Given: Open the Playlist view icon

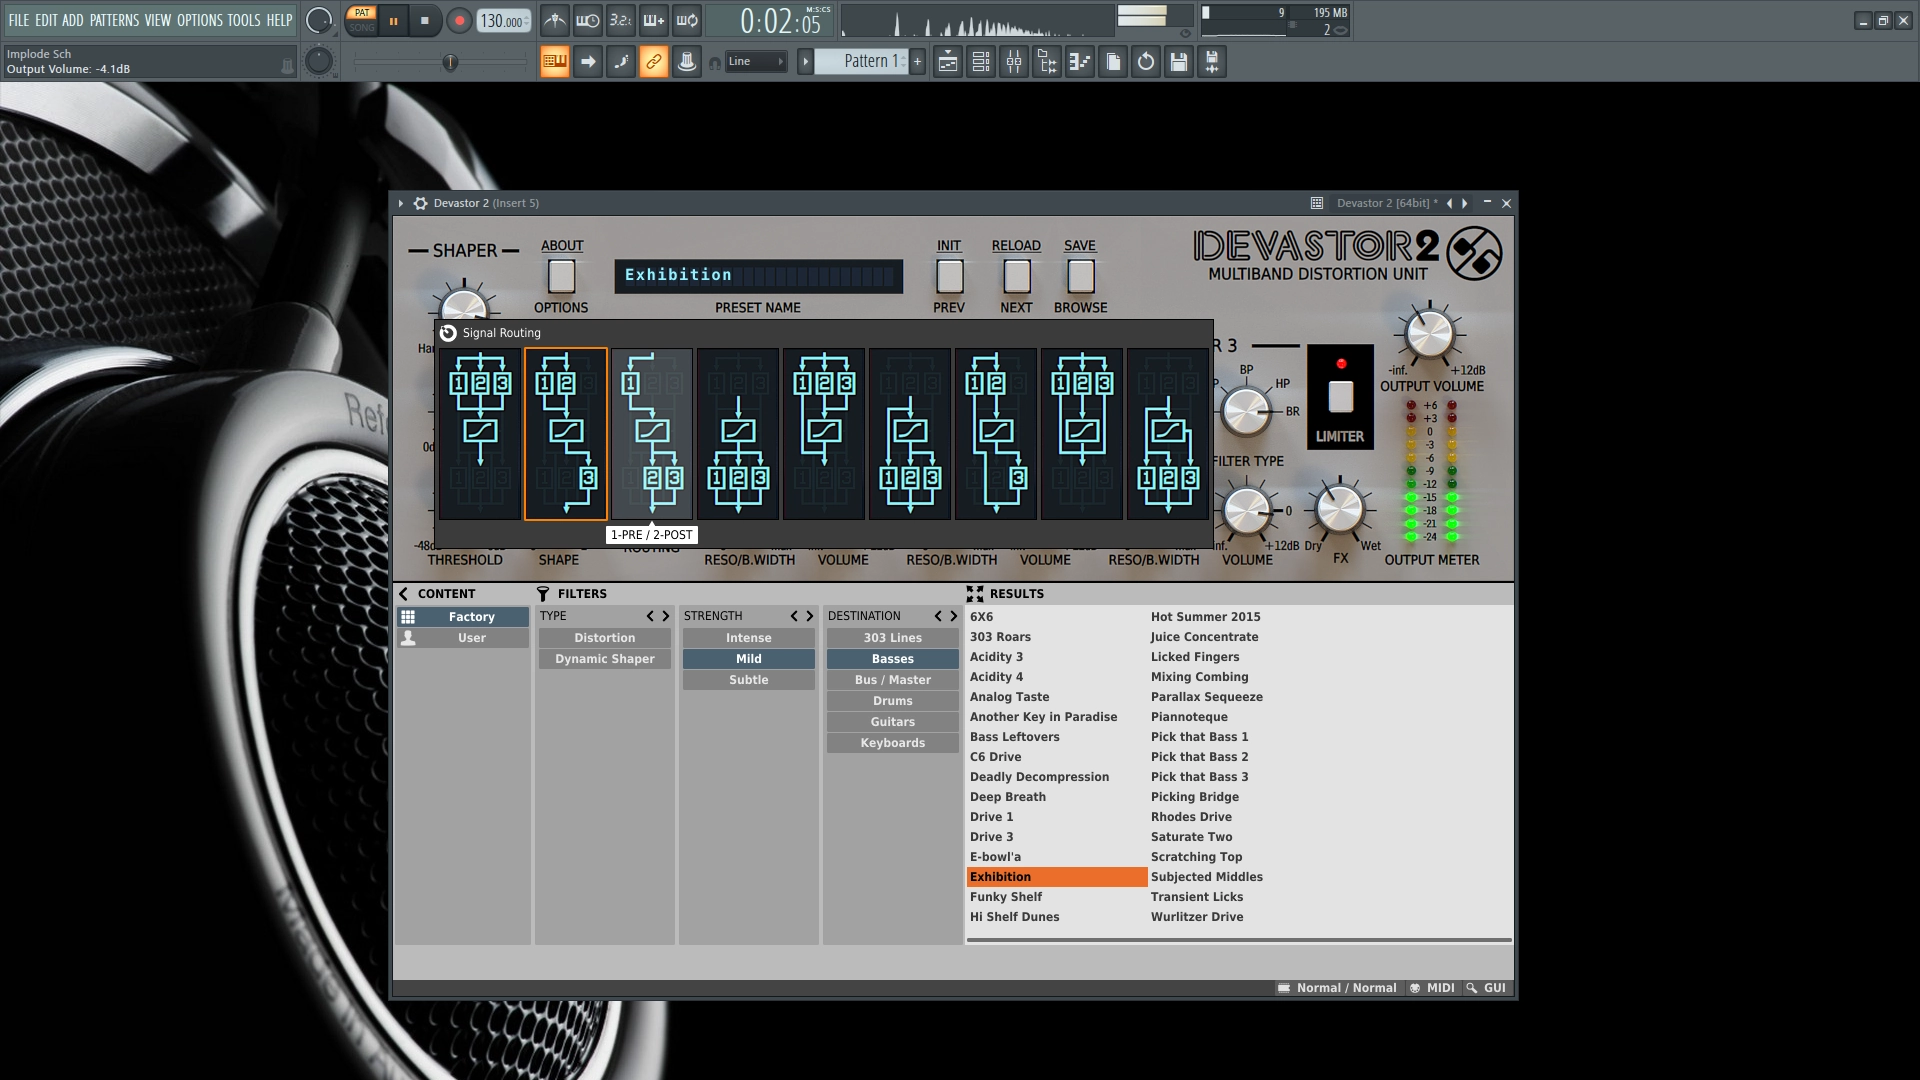Looking at the screenshot, I should click(x=948, y=62).
